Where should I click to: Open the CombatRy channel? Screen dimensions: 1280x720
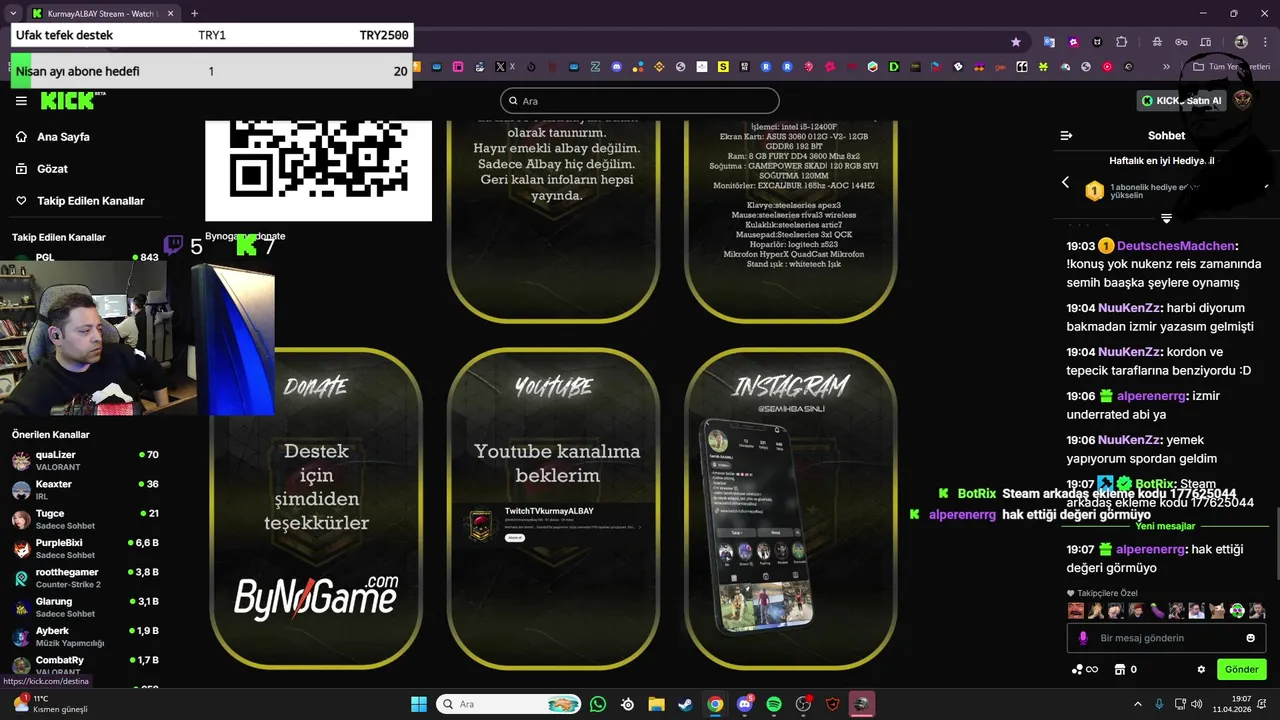(x=85, y=665)
